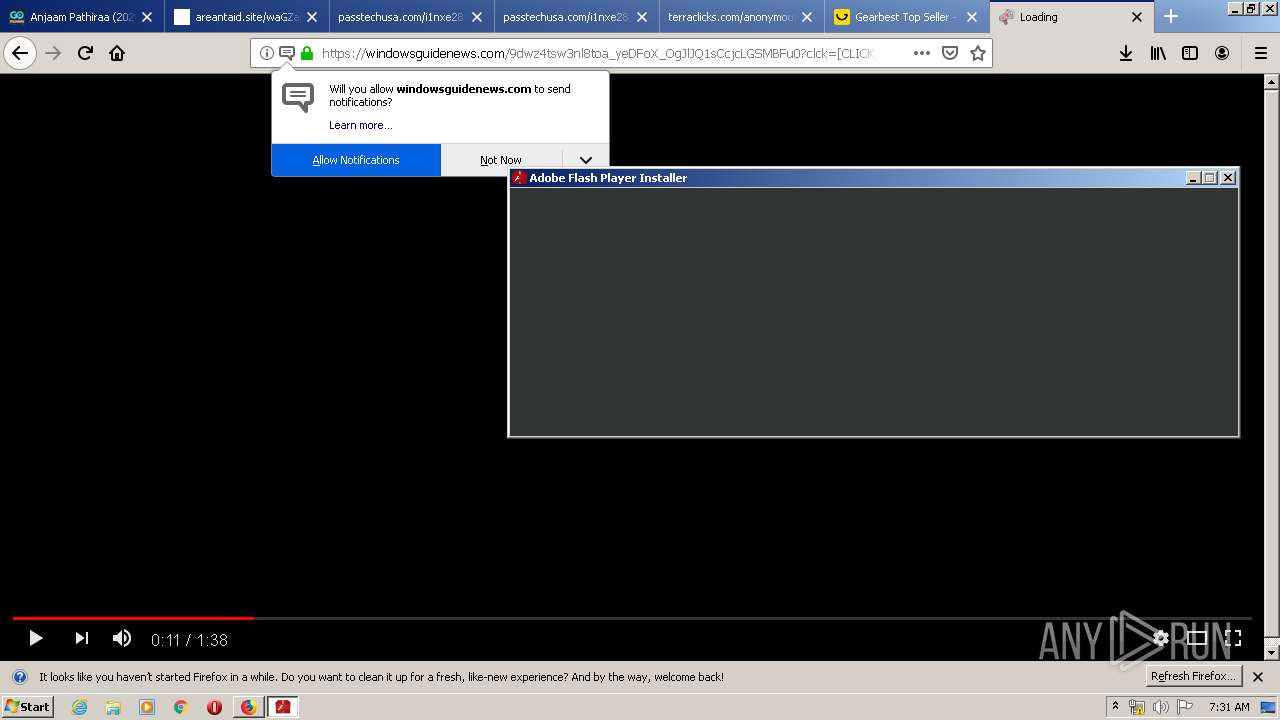The width and height of the screenshot is (1280, 720).
Task: Show site information icon in address bar
Action: 267,53
